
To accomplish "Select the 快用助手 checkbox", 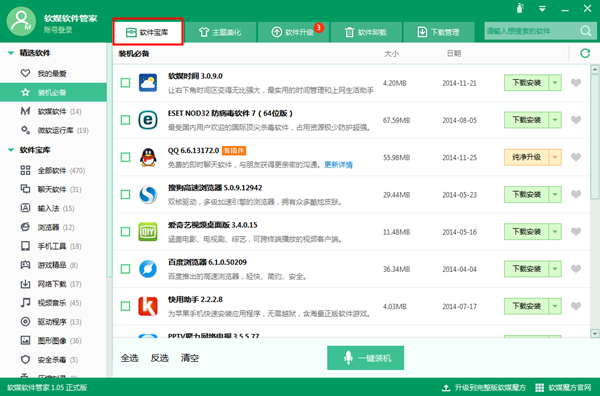I will point(126,306).
